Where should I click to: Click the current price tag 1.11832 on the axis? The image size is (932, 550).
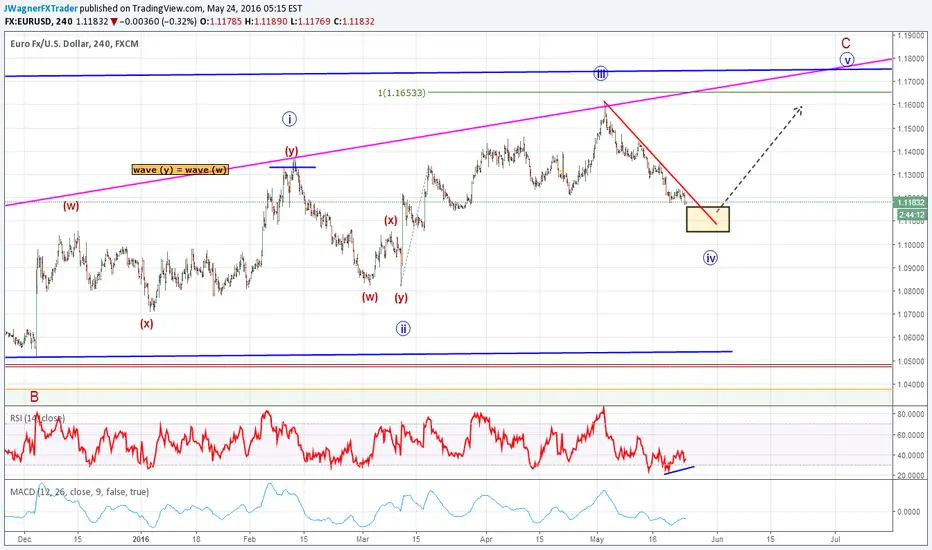(x=912, y=203)
